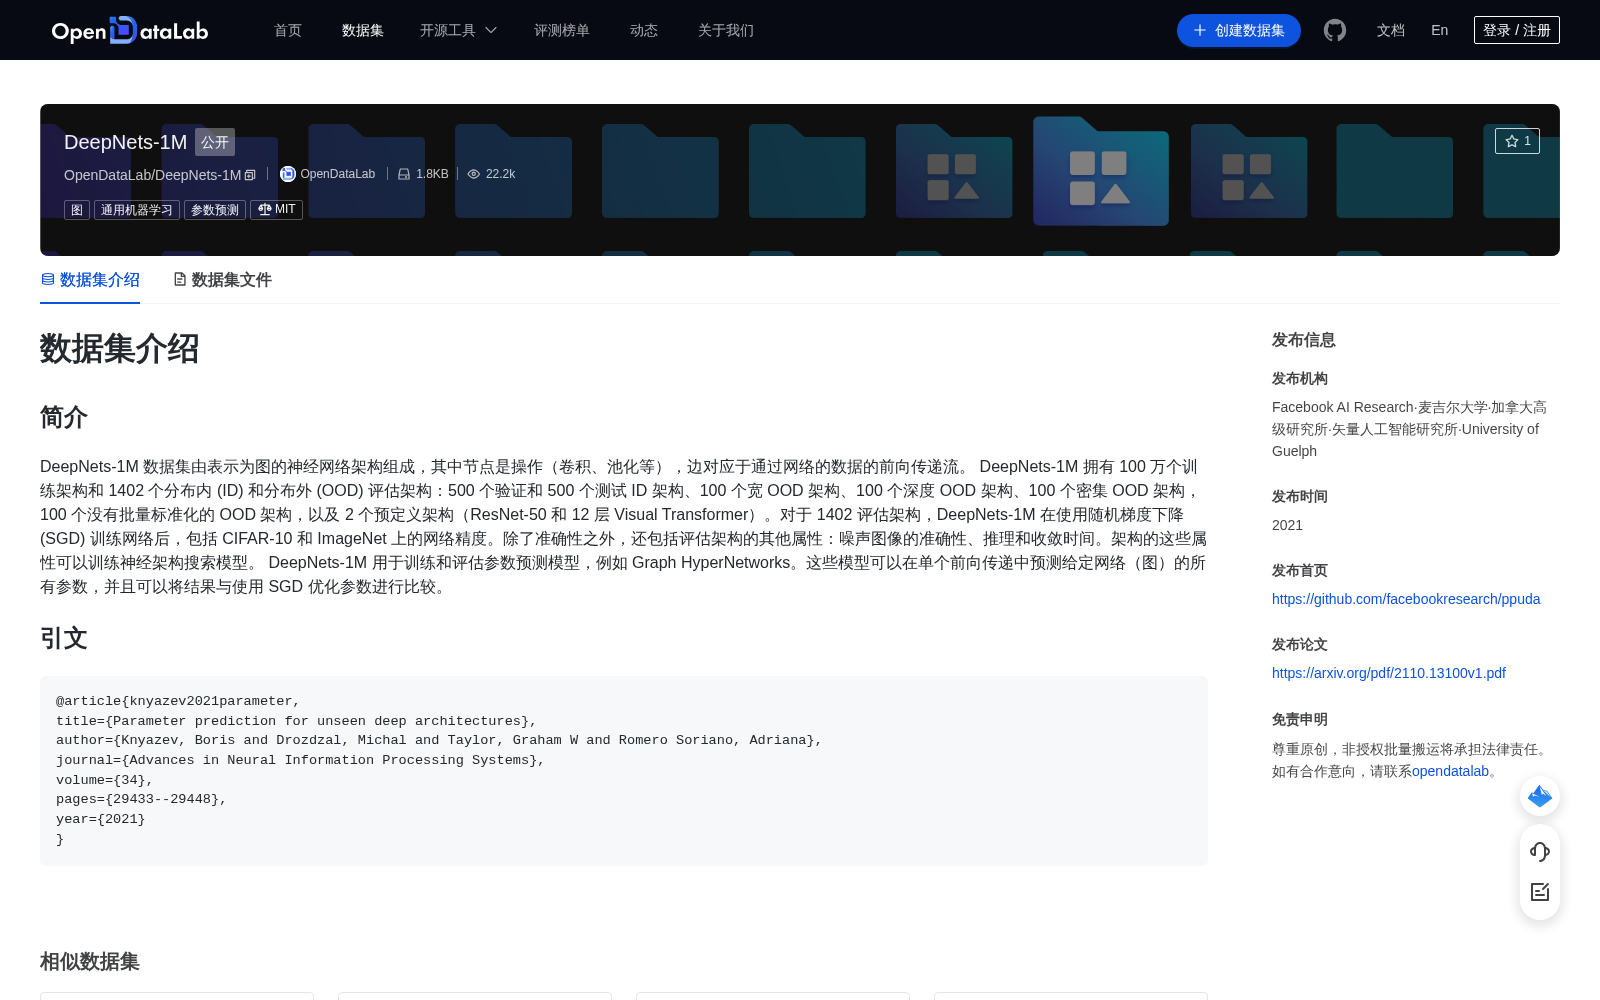Open the GitHub icon link
This screenshot has width=1600, height=1000.
pos(1335,30)
